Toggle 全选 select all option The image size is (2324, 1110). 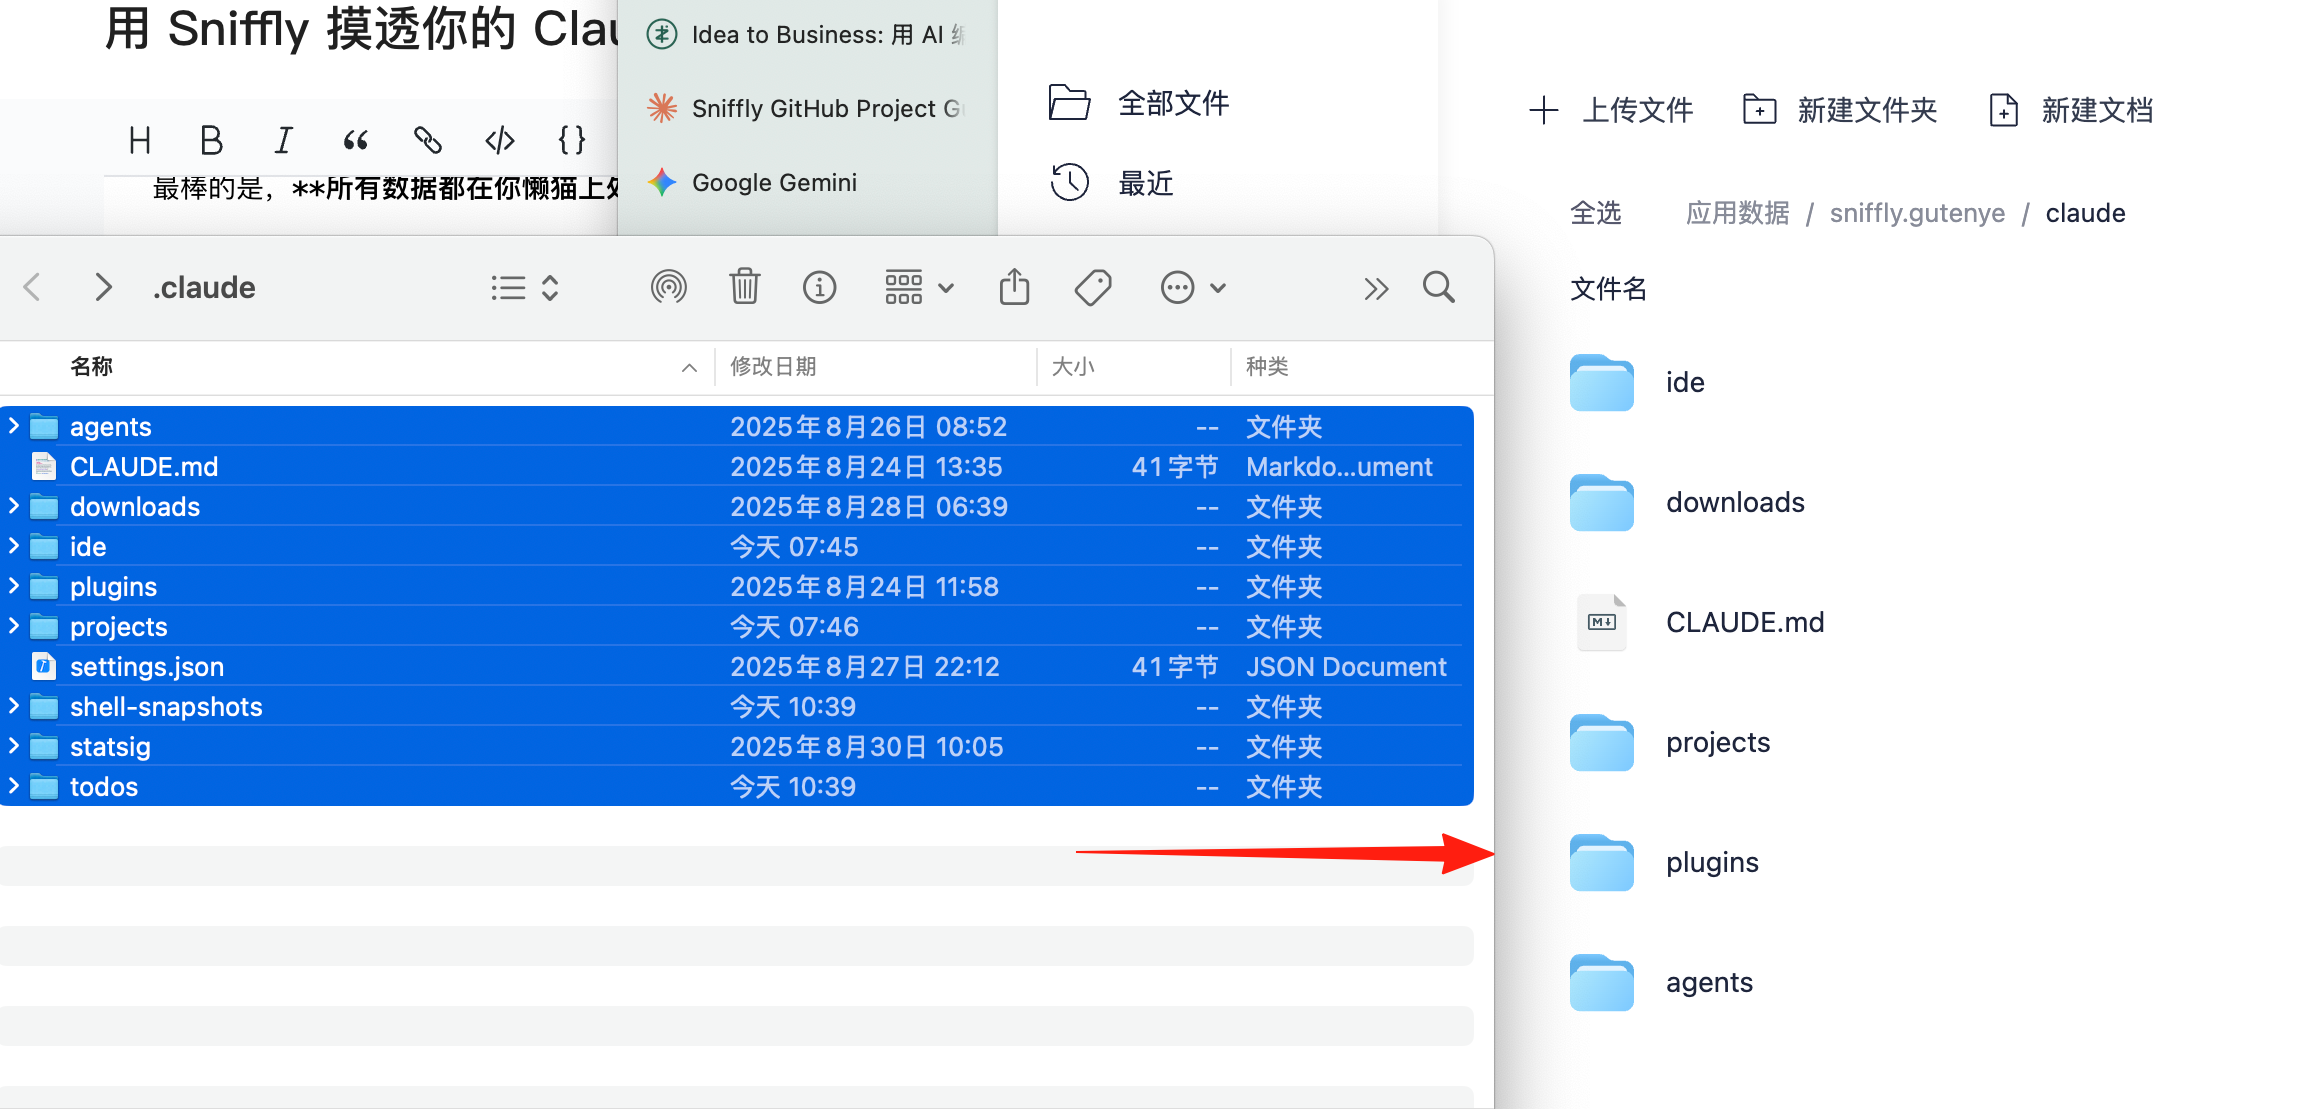pos(1595,213)
